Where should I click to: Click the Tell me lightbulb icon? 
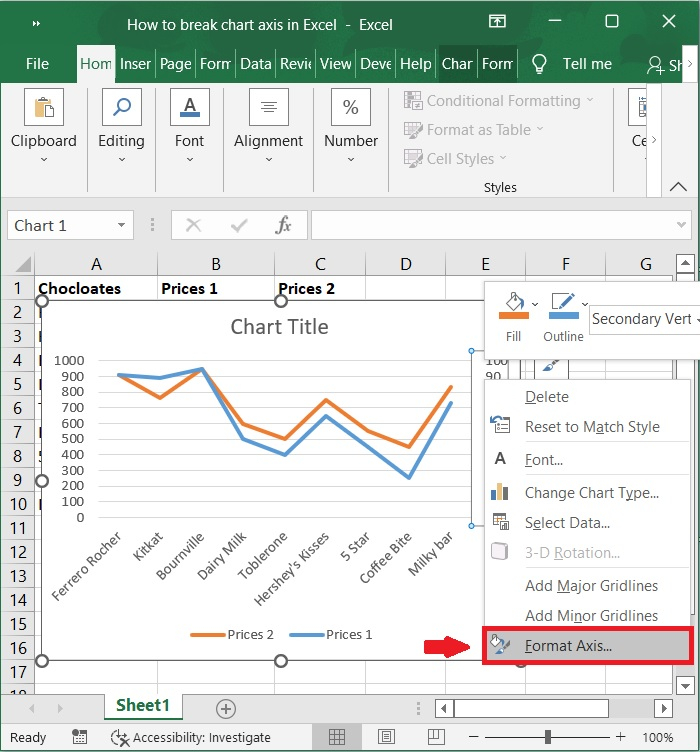coord(539,64)
